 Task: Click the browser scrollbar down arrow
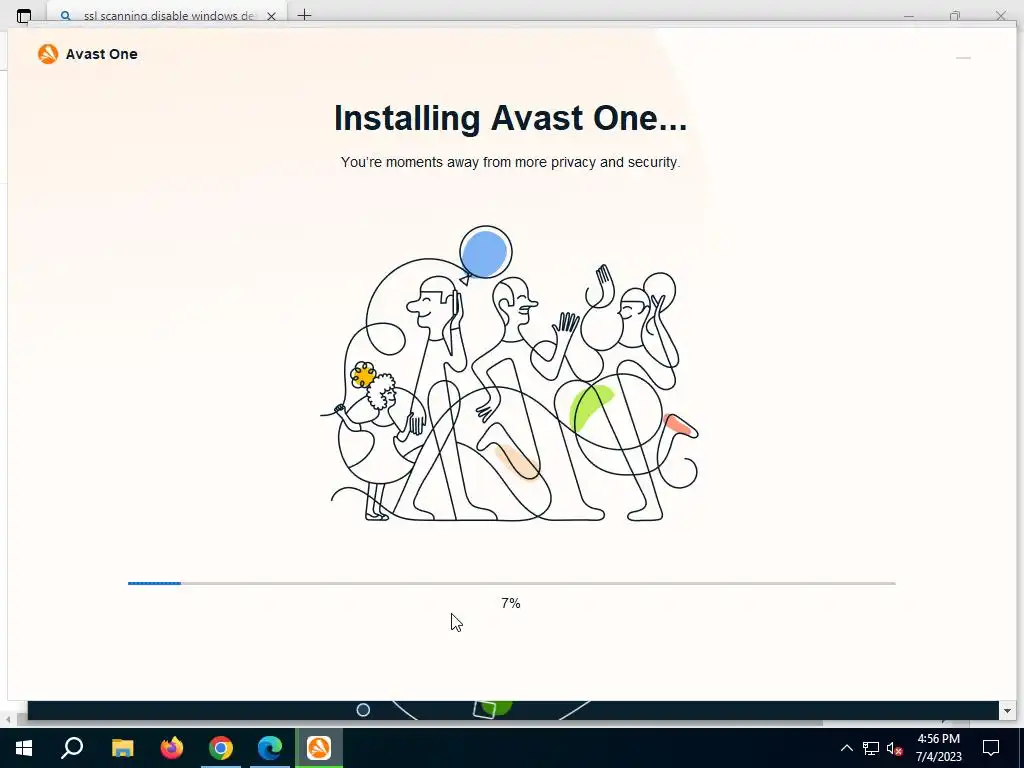pyautogui.click(x=1007, y=711)
